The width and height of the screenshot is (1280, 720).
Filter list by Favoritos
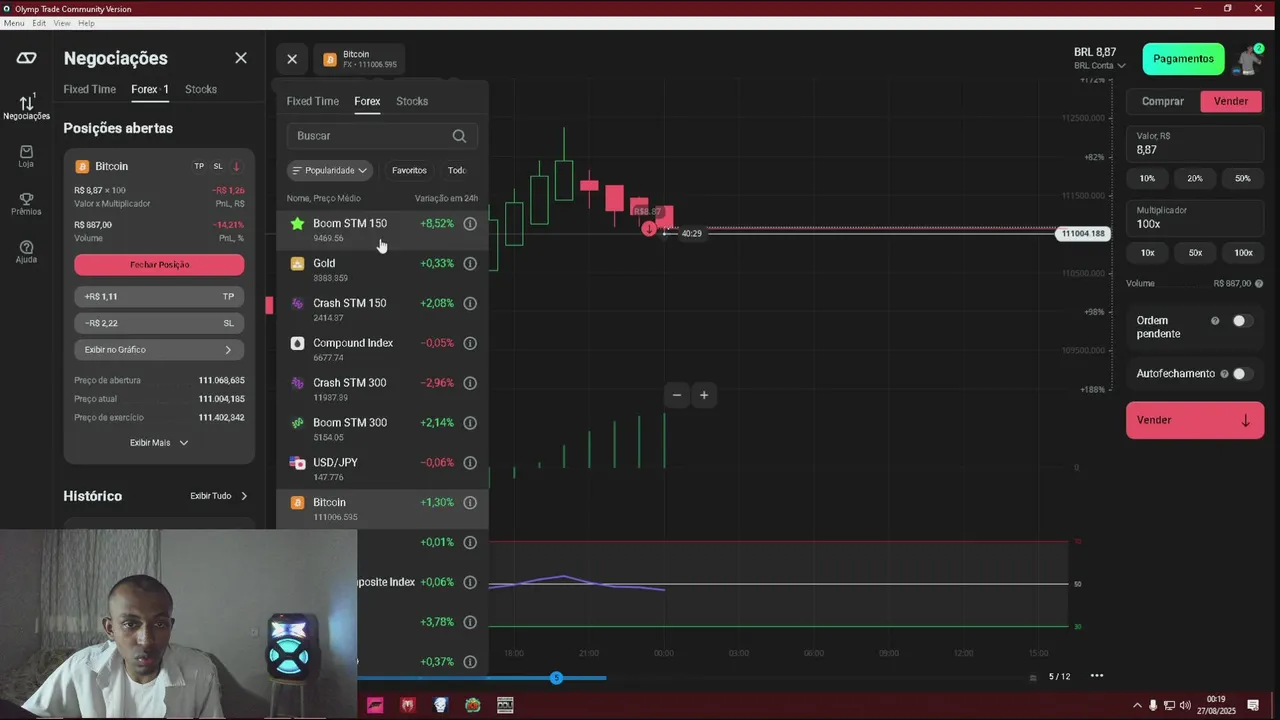(x=409, y=171)
